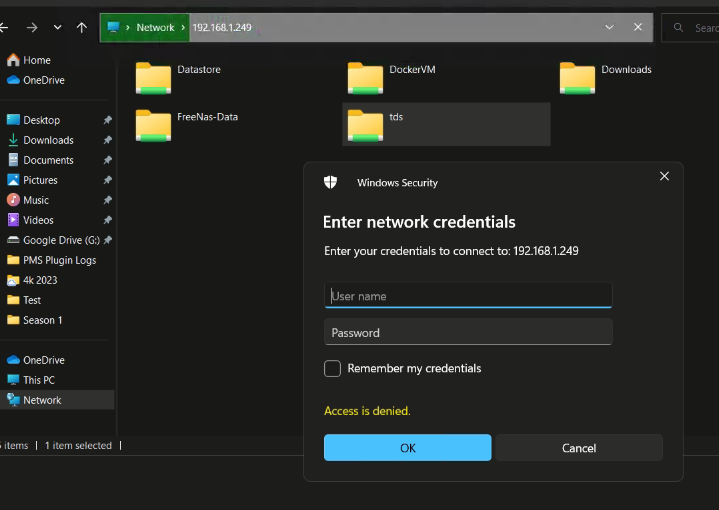The image size is (719, 510).
Task: Open the Downloads network share folder icon
Action: tap(577, 76)
